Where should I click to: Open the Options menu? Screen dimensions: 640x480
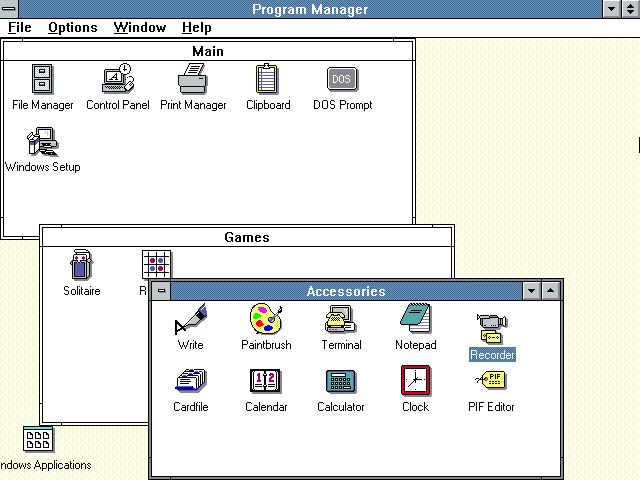[x=73, y=27]
